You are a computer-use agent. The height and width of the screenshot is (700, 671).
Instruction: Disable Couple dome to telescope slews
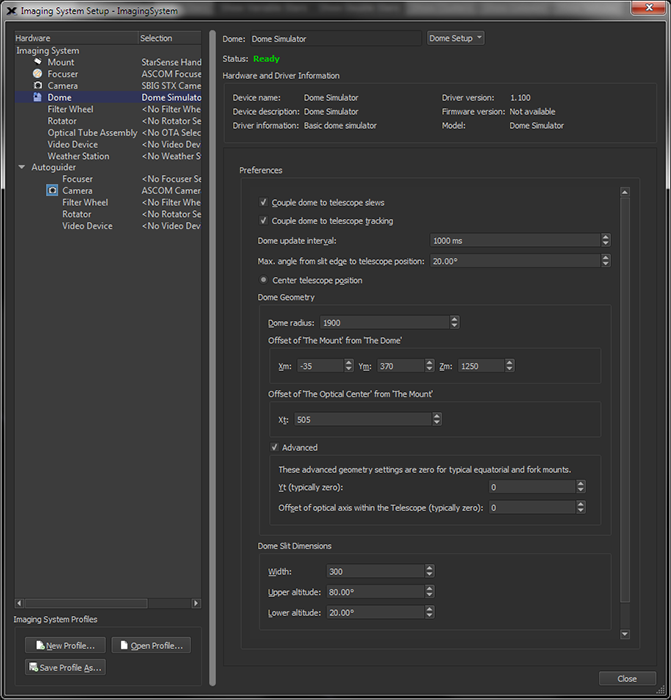tap(264, 202)
